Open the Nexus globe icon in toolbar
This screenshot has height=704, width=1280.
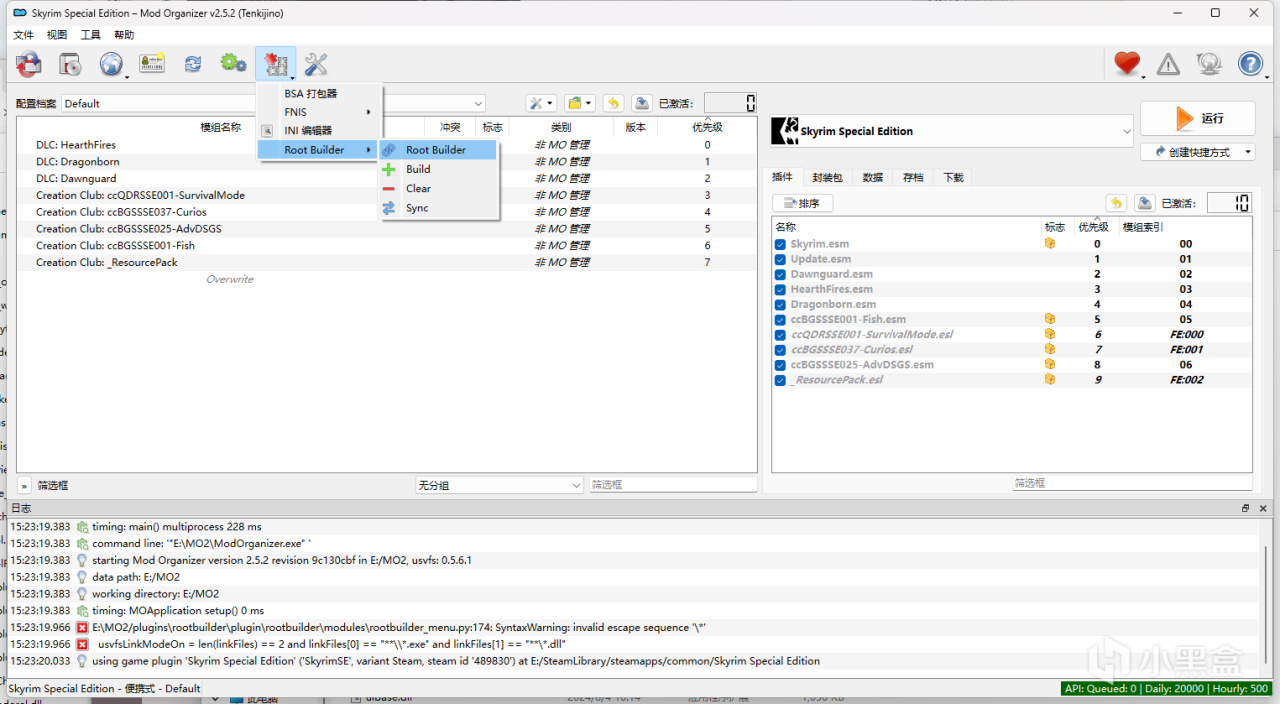tap(111, 64)
